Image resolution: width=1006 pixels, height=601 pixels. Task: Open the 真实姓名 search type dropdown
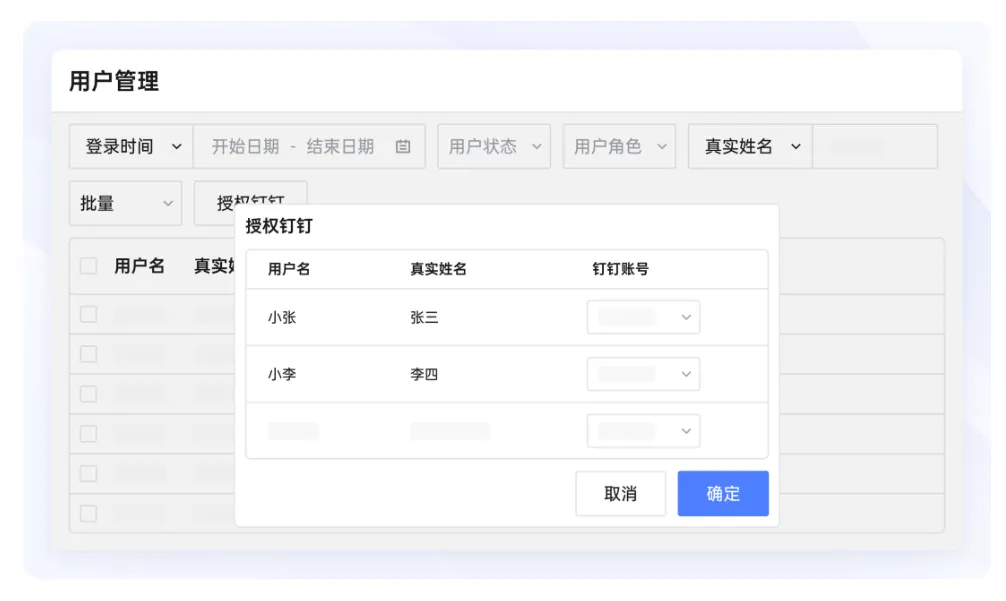click(x=751, y=147)
